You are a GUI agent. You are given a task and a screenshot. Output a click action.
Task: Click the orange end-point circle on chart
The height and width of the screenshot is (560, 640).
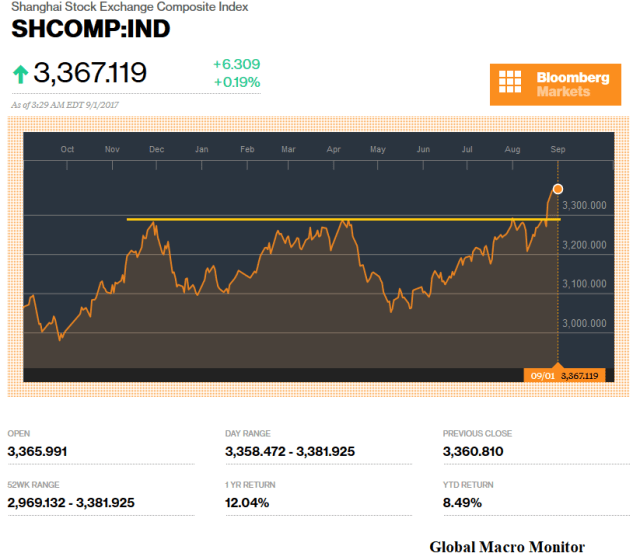(557, 188)
